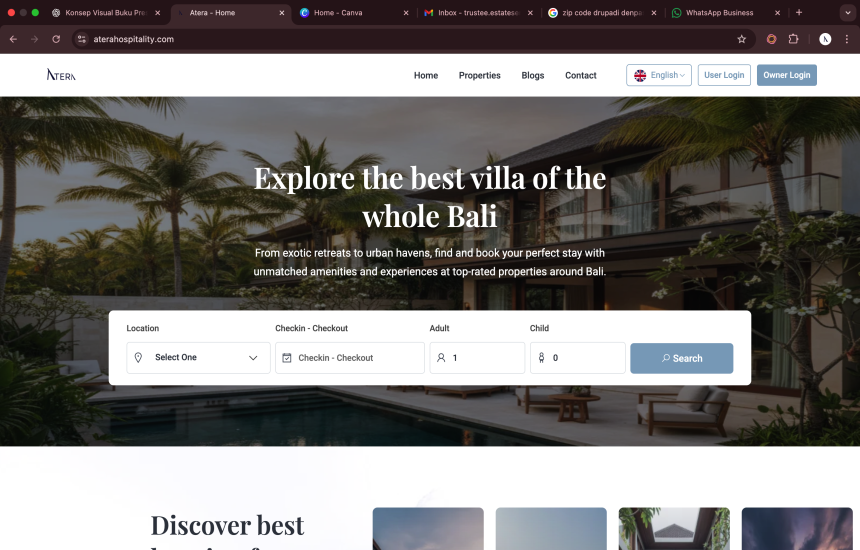Expand the tab search chevron in browser
This screenshot has height=550, width=860.
[848, 13]
